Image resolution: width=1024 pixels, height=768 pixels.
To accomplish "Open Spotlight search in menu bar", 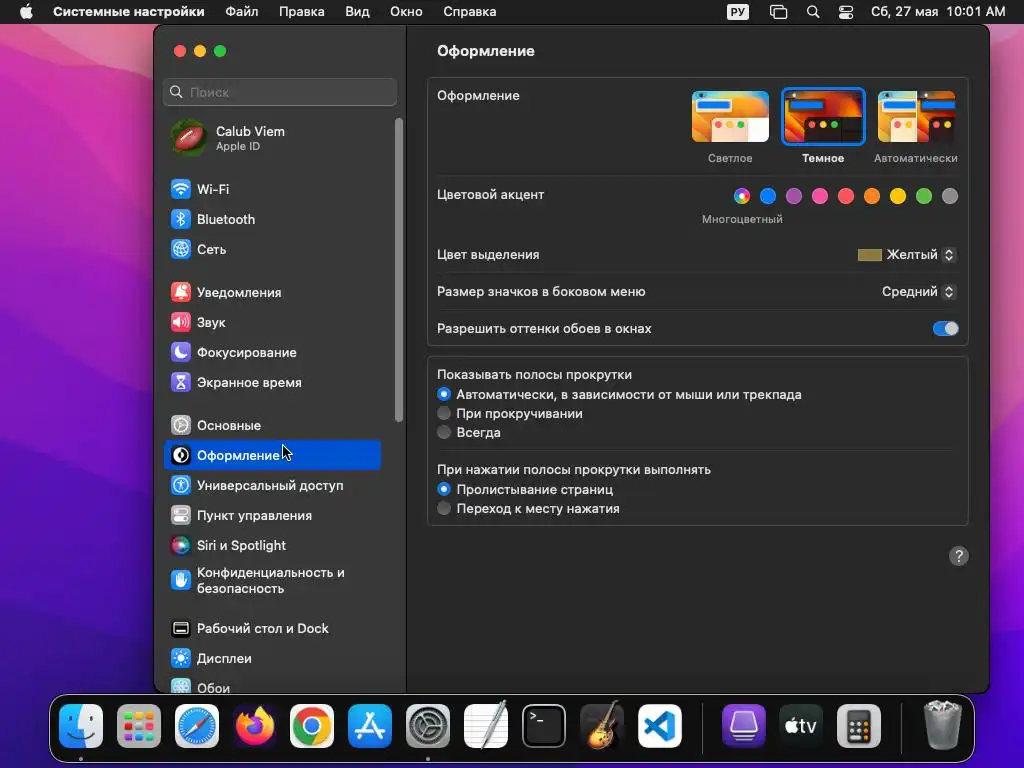I will tap(813, 12).
